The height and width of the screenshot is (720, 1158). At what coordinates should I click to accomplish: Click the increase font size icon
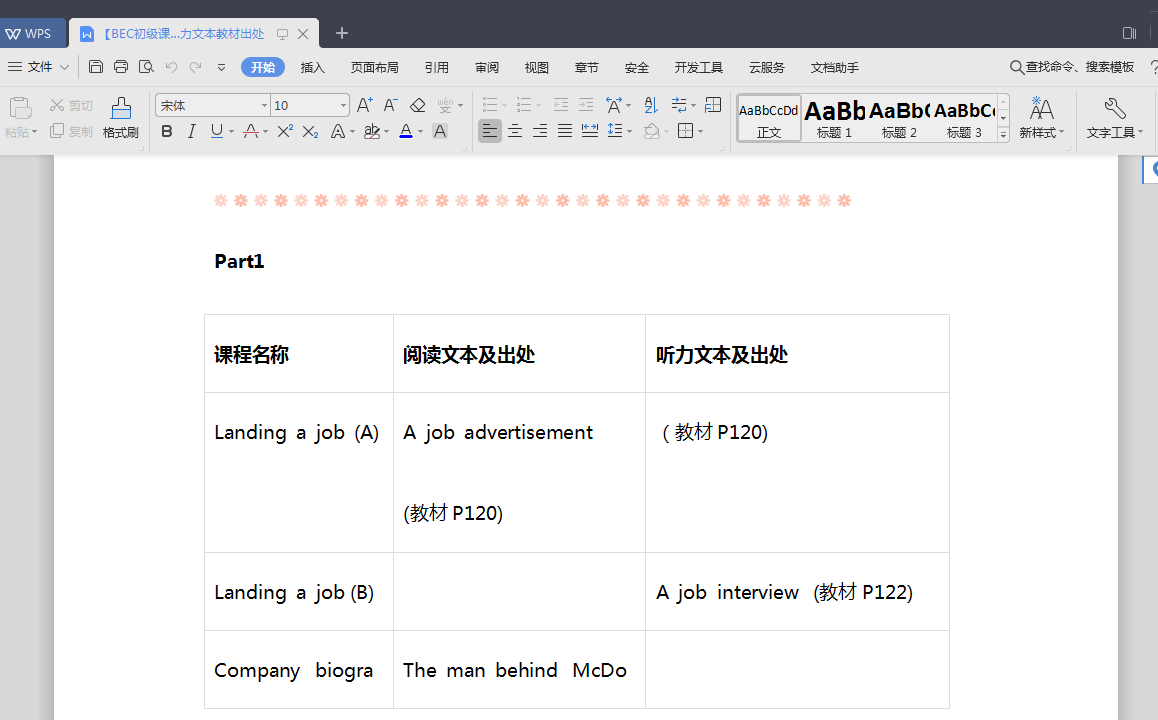coord(364,105)
